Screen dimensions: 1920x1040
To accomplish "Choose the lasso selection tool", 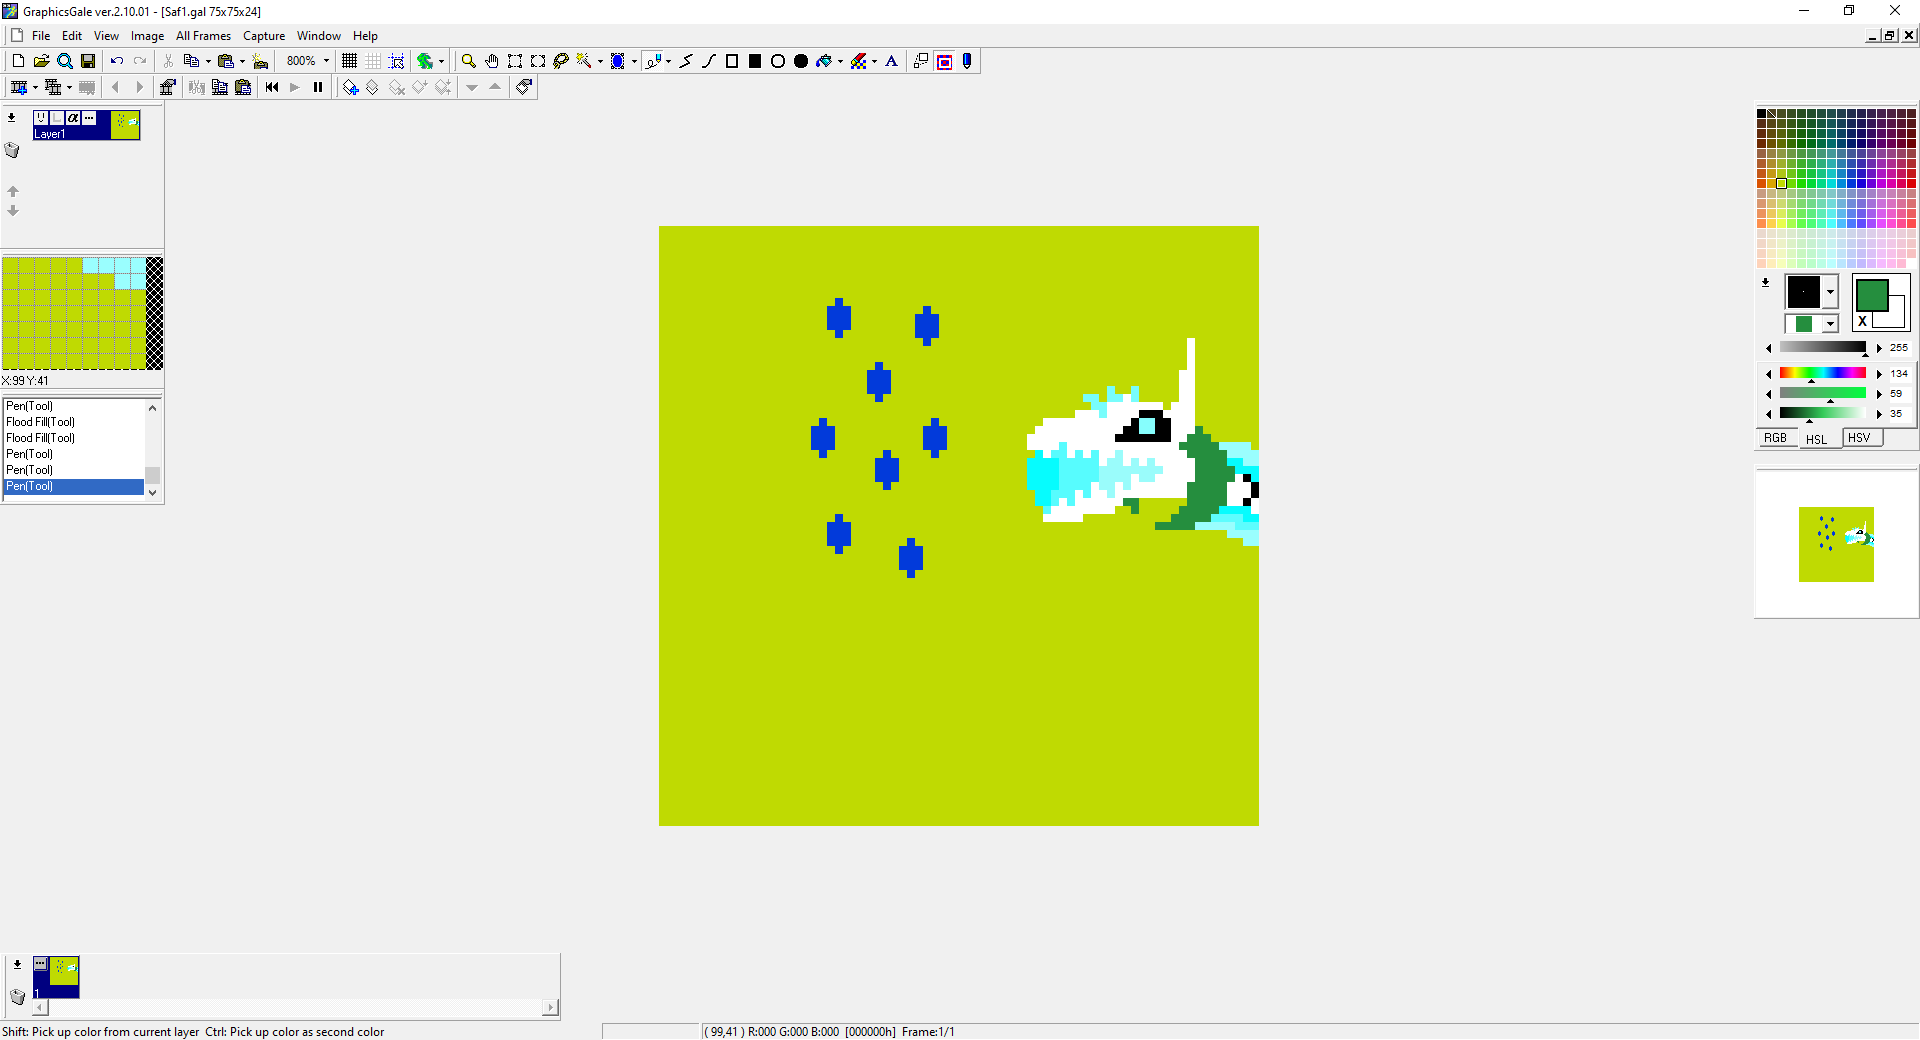I will 561,61.
